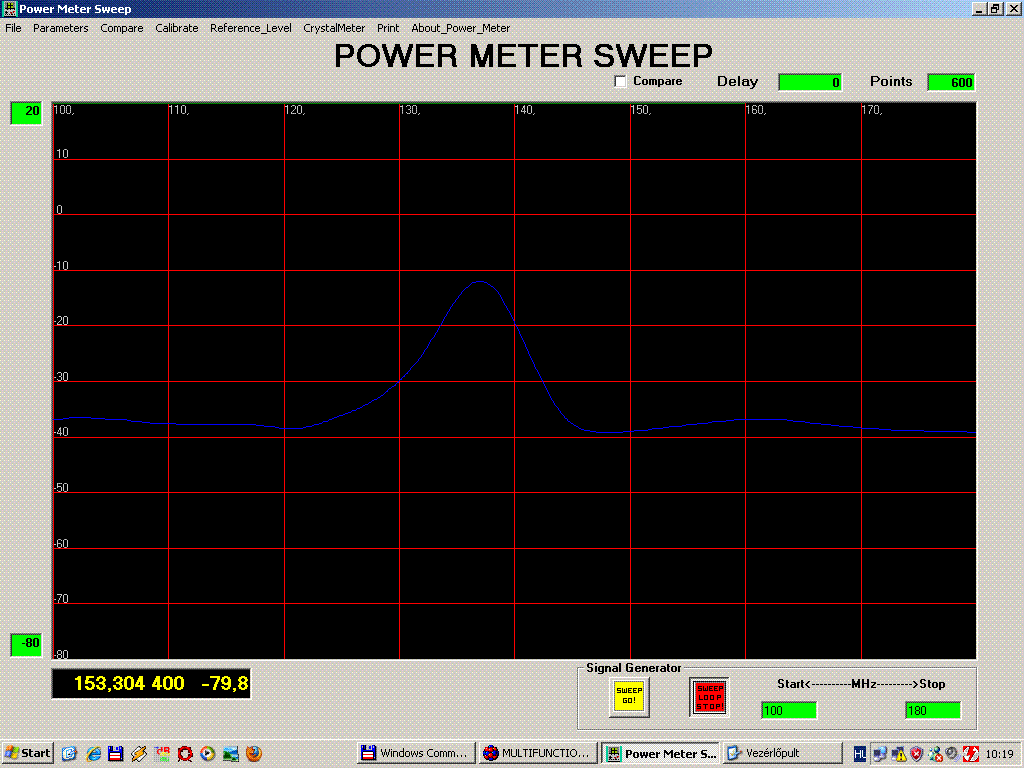Click the red ring quick launch icon

point(185,754)
